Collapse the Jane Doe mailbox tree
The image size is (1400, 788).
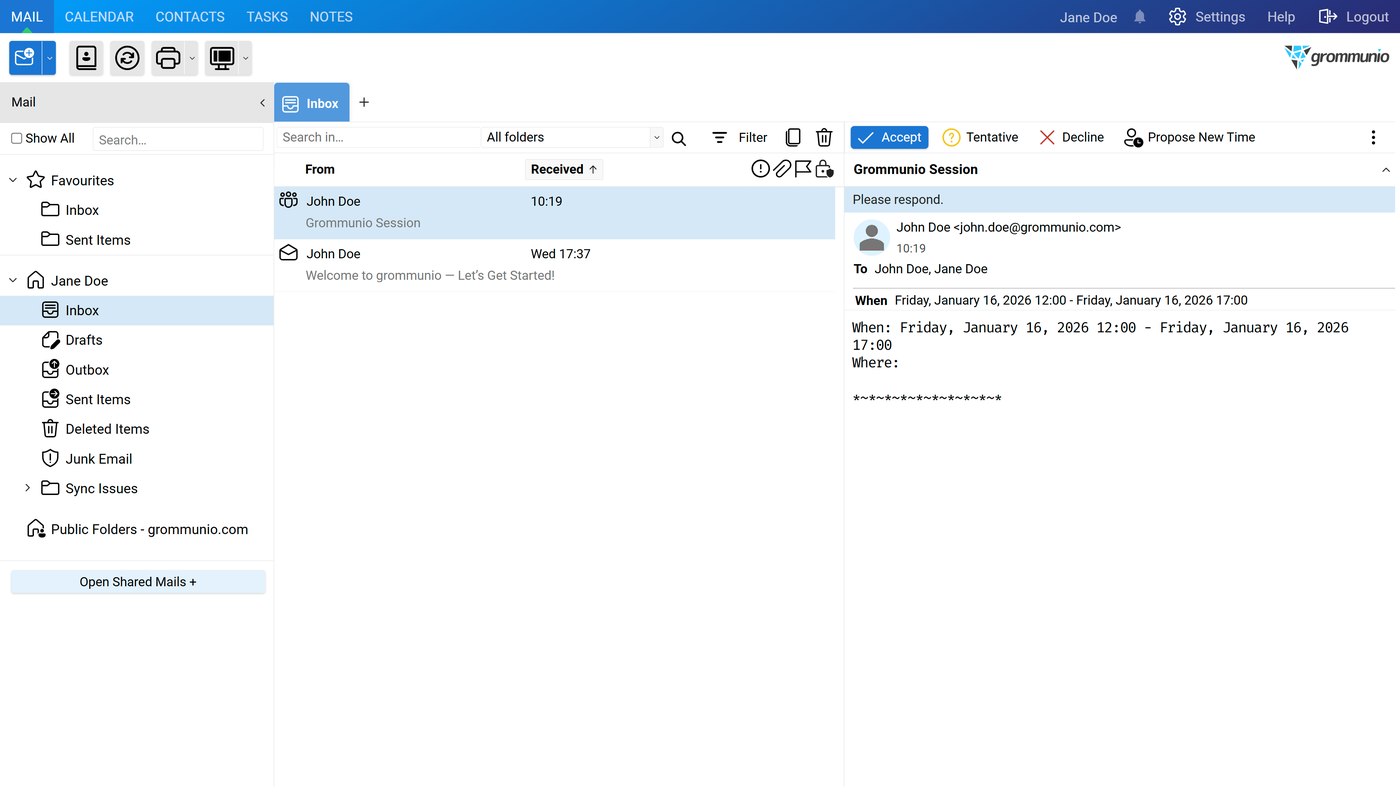pyautogui.click(x=13, y=281)
